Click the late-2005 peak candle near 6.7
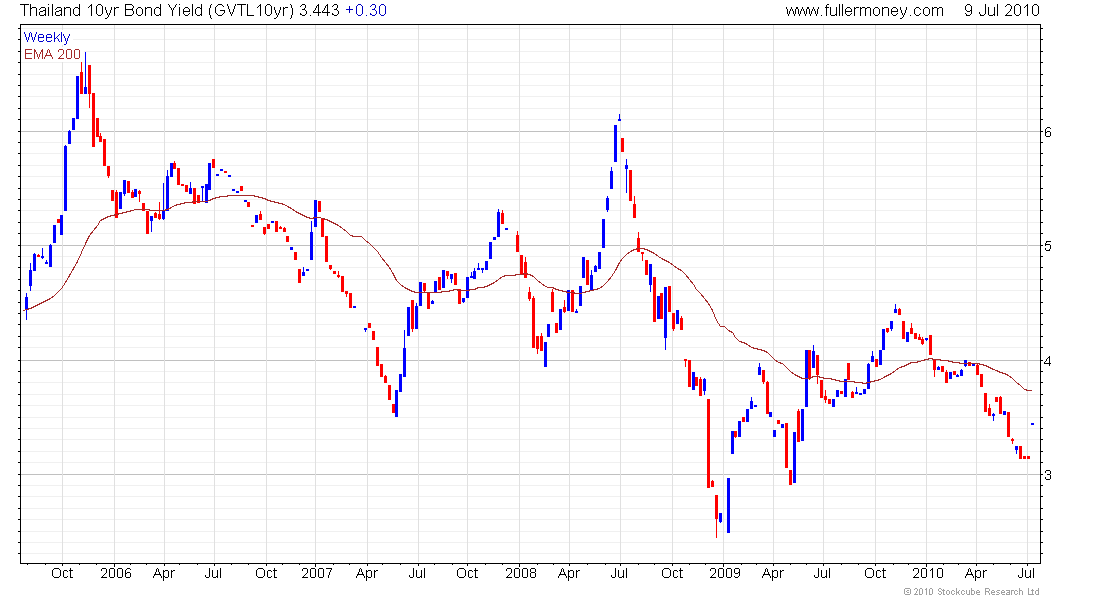Image resolution: width=1100 pixels, height=600 pixels. pos(86,74)
